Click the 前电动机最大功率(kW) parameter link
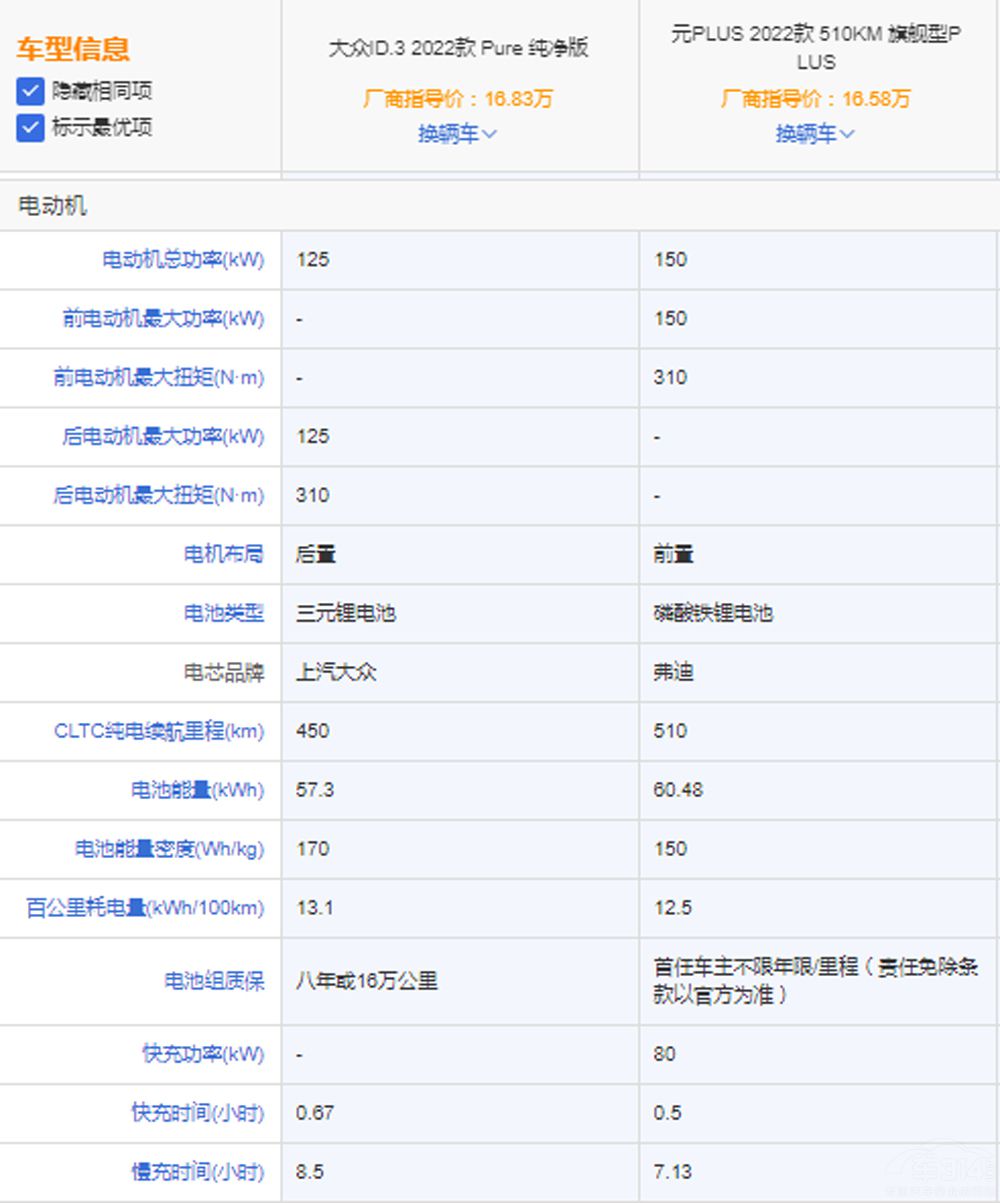This screenshot has height=1203, width=1000. [x=163, y=319]
